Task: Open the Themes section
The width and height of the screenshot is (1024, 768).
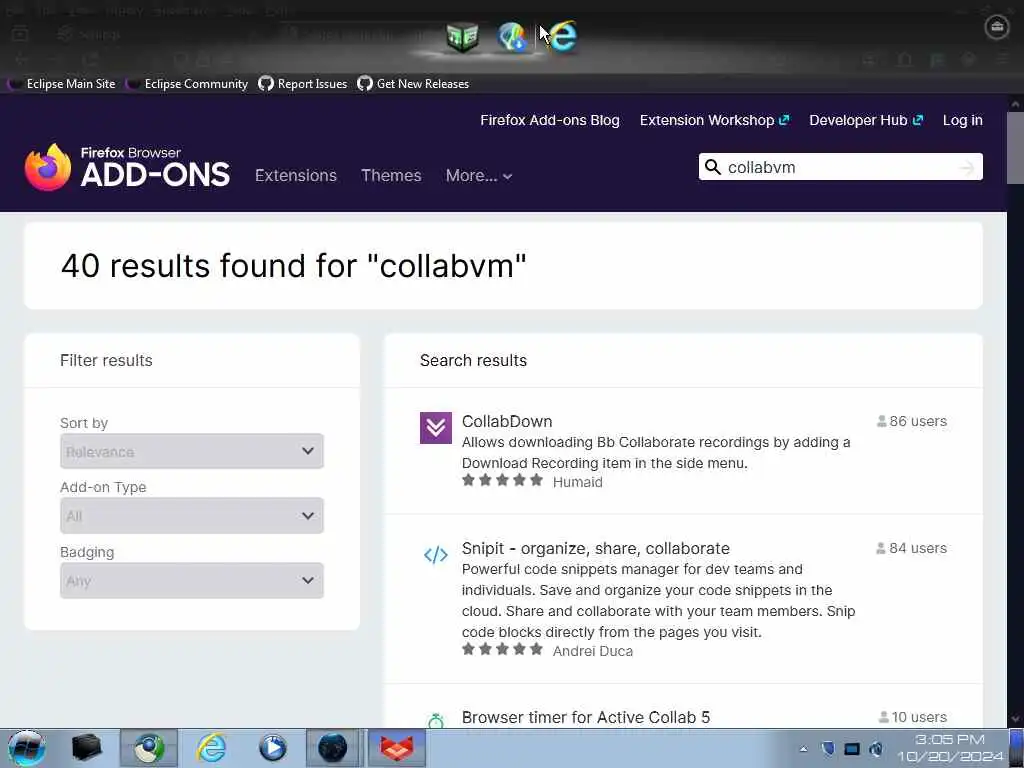Action: pyautogui.click(x=391, y=176)
